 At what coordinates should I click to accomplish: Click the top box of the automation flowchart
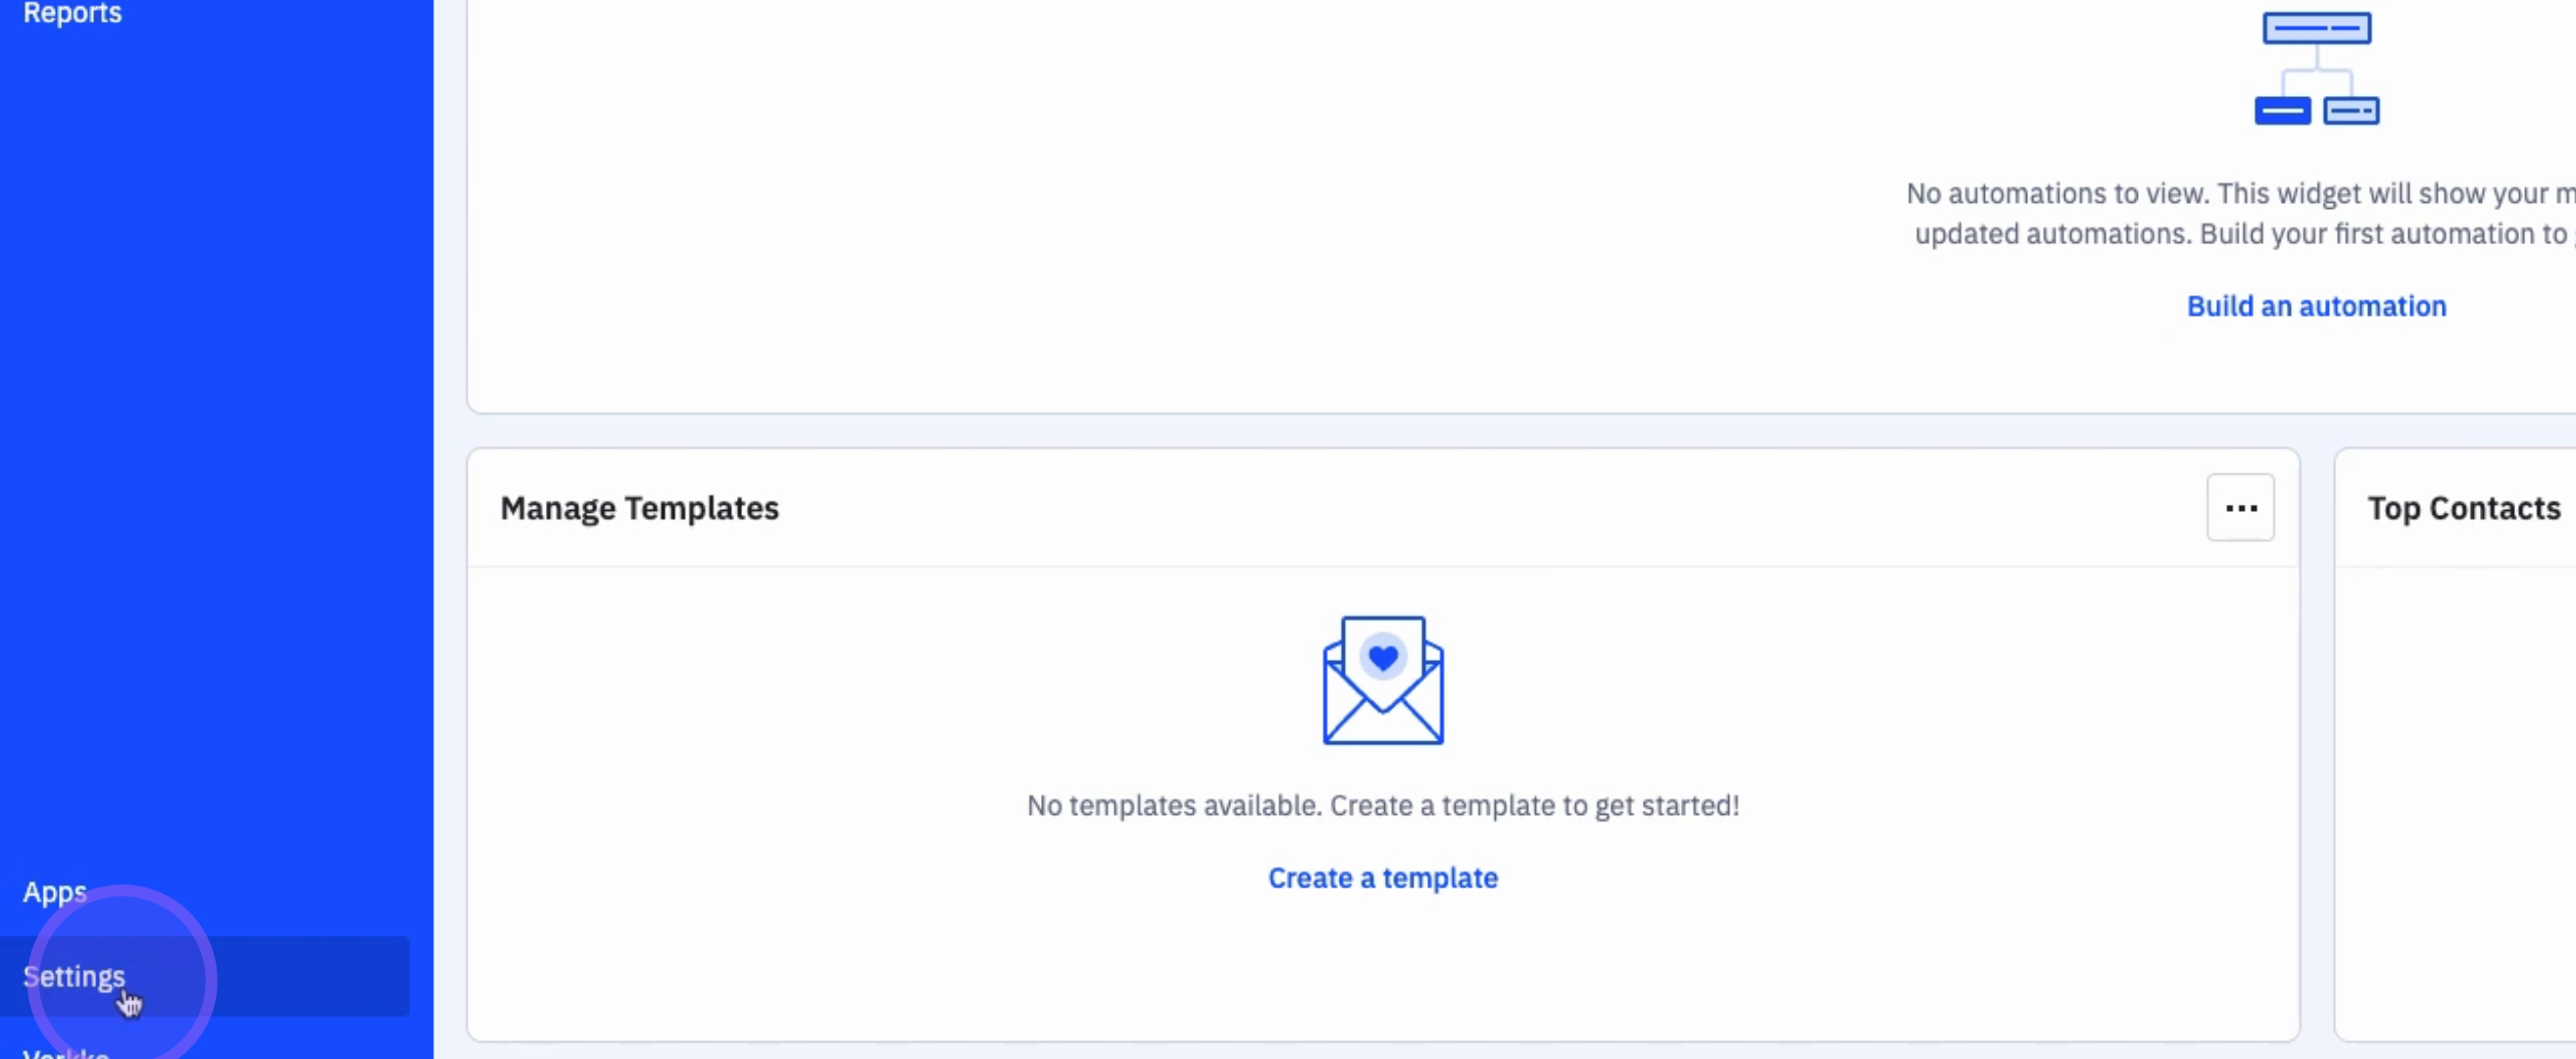click(x=2316, y=28)
